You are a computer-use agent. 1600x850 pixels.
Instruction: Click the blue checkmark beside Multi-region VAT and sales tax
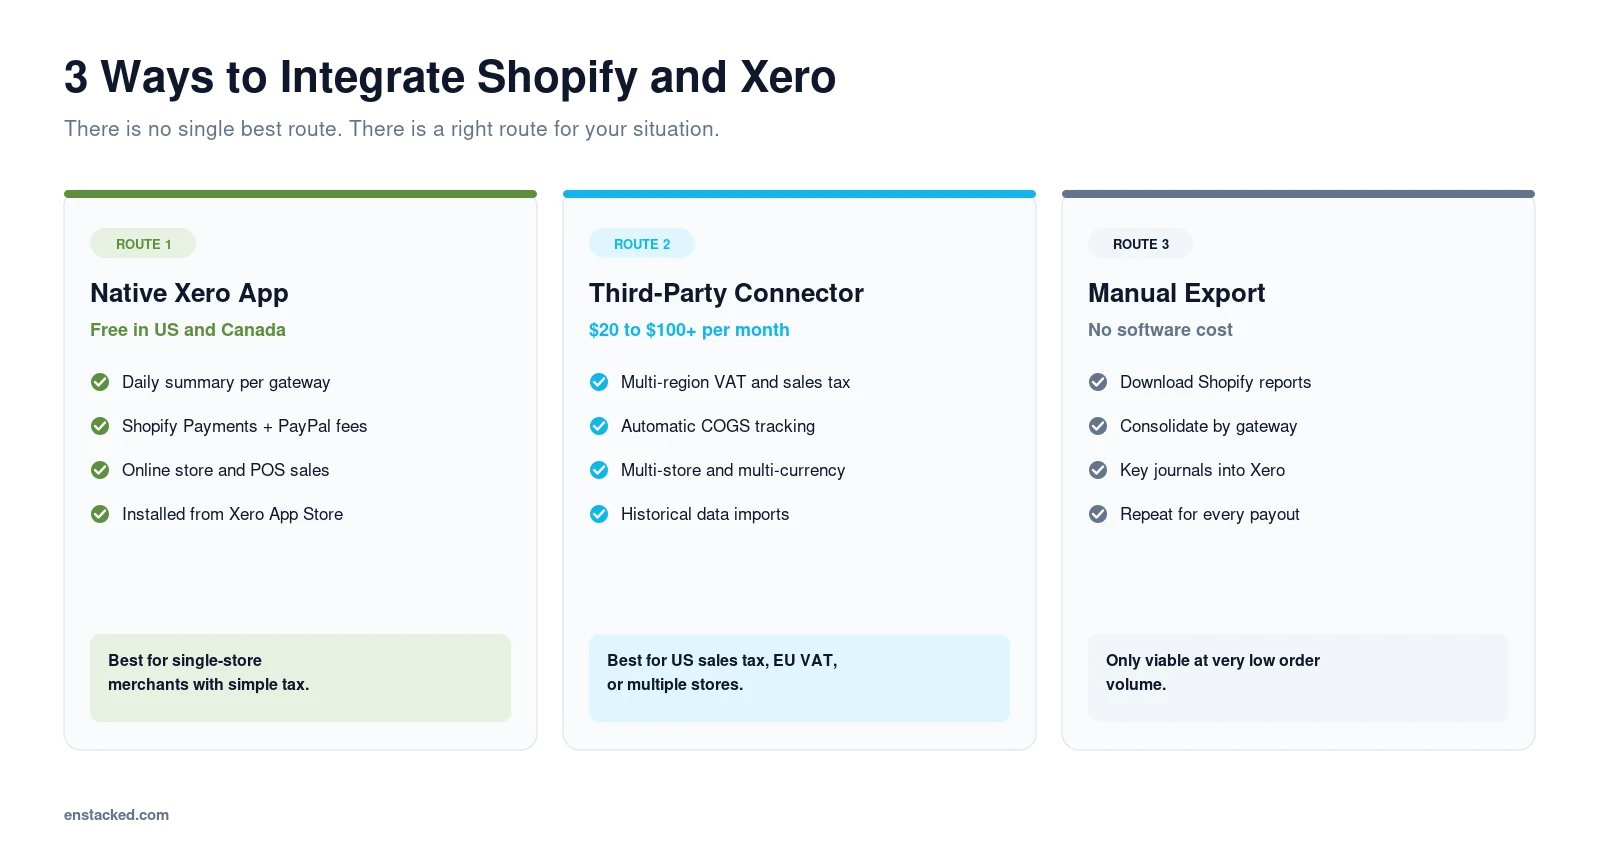599,382
